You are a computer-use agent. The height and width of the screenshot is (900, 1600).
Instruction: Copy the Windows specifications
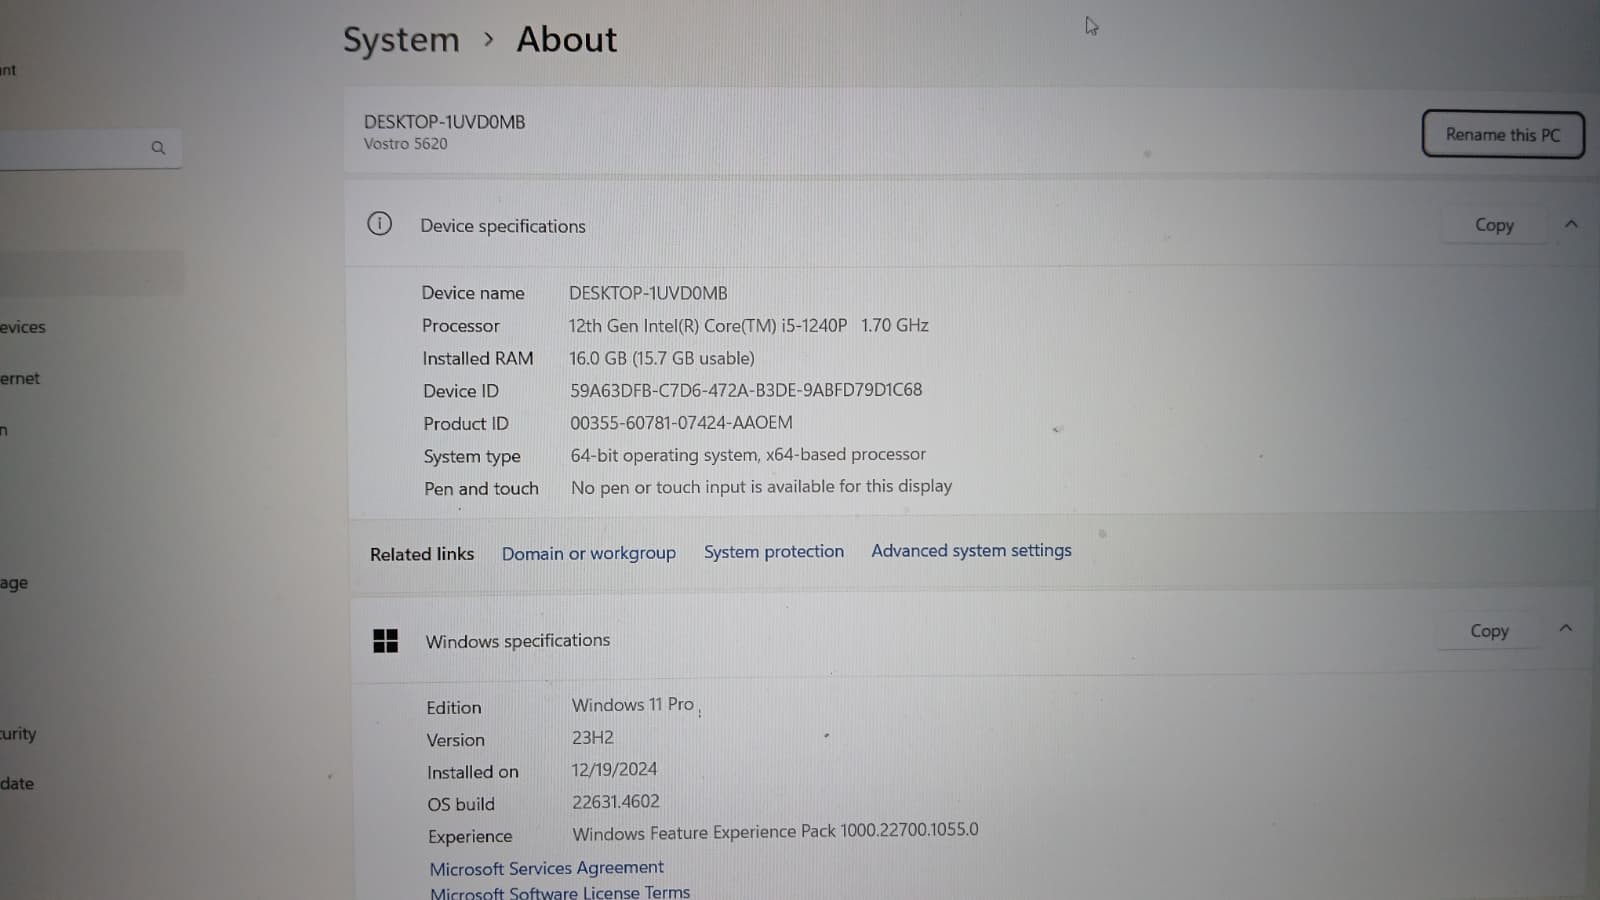1489,631
